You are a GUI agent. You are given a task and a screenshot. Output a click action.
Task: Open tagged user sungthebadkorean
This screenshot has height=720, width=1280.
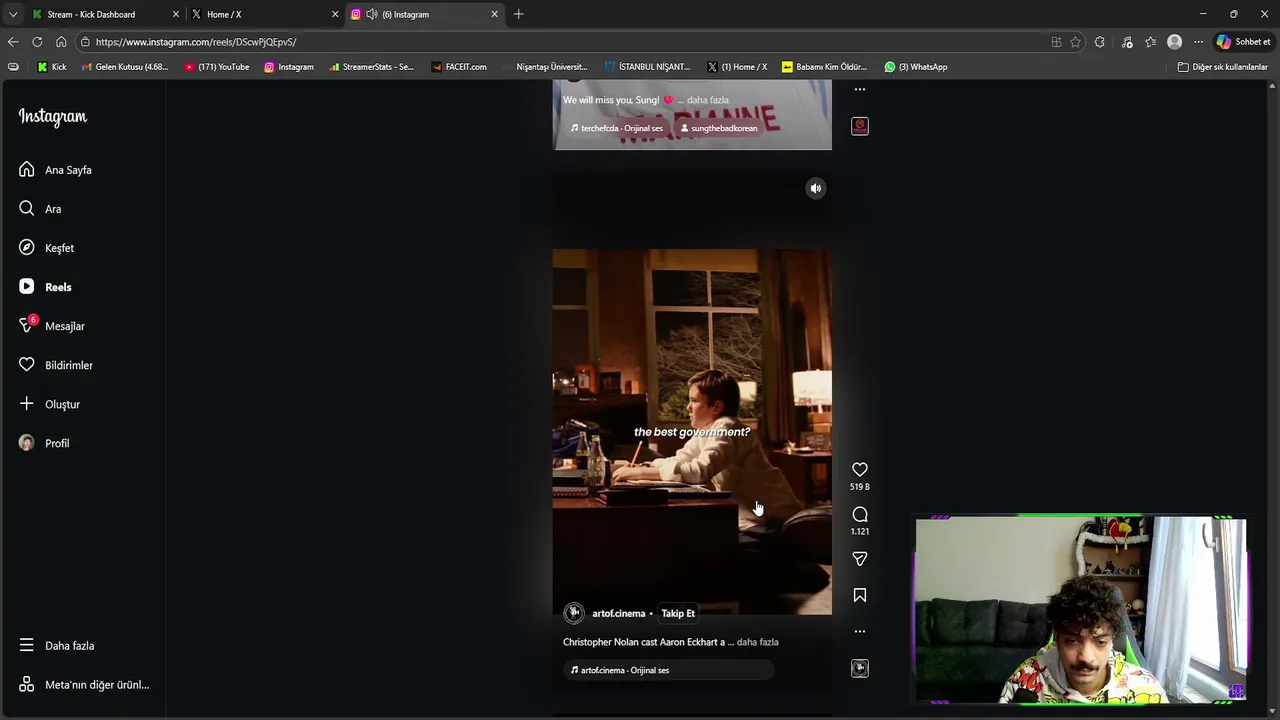click(x=719, y=128)
